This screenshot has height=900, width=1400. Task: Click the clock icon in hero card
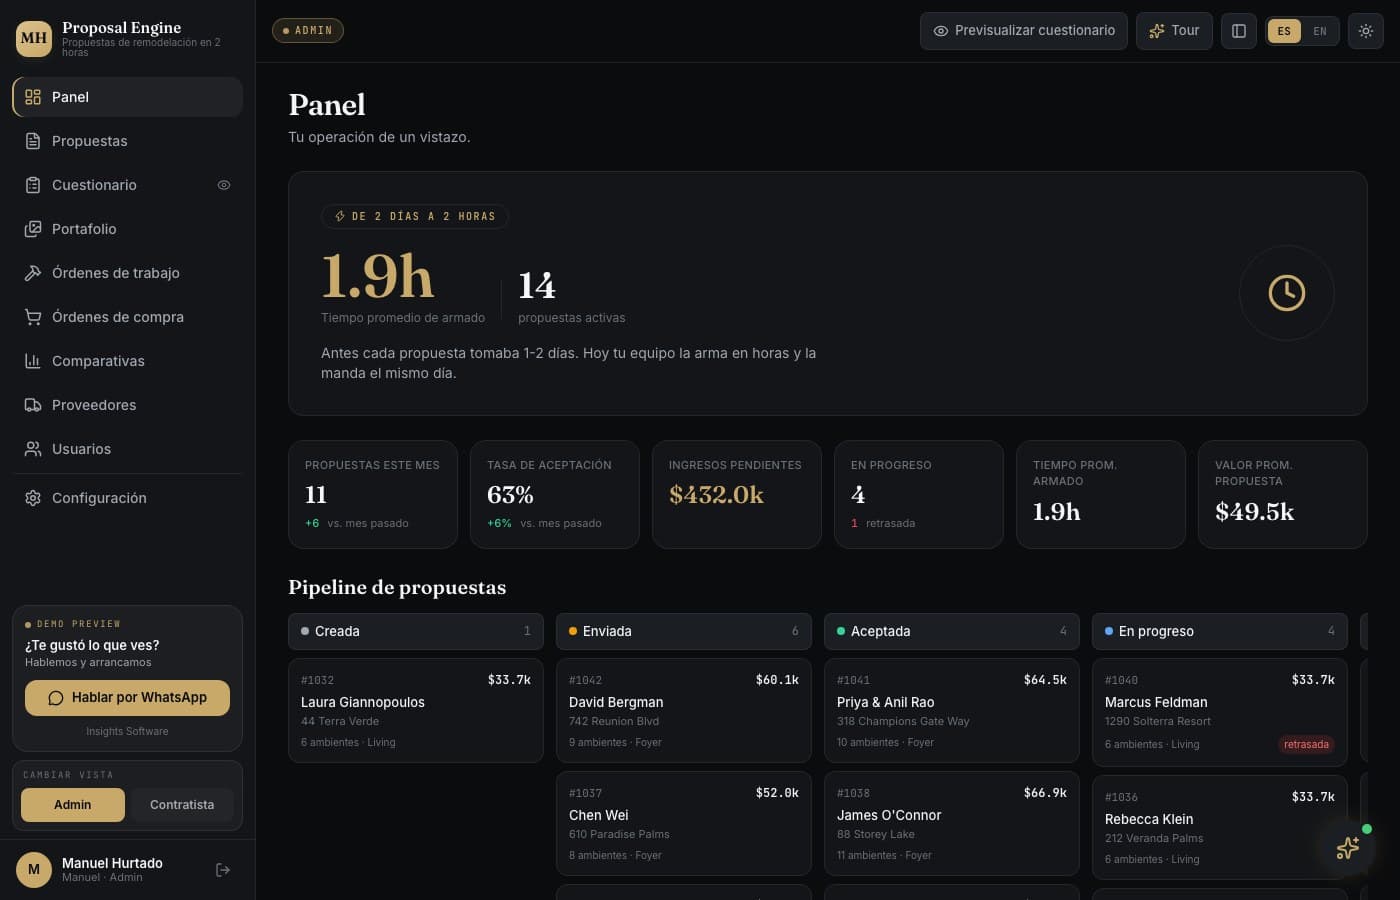[x=1286, y=293]
